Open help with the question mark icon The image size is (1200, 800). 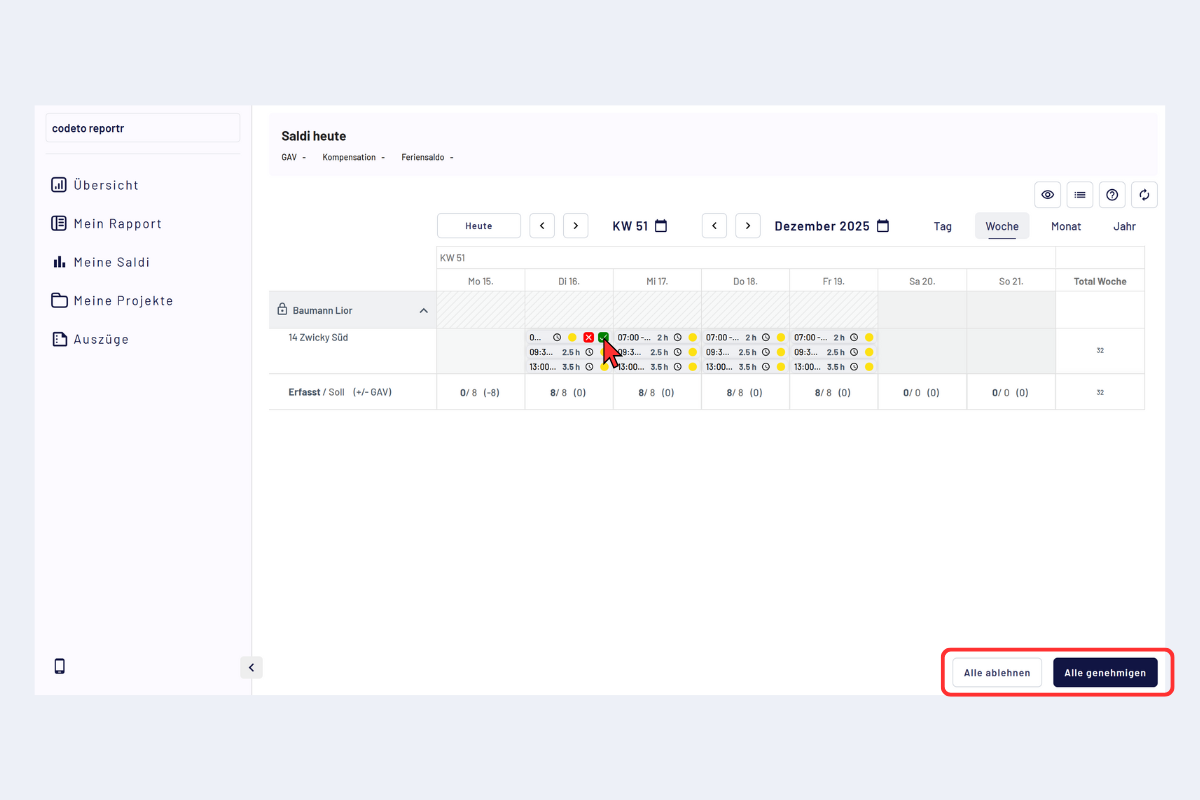point(1112,195)
